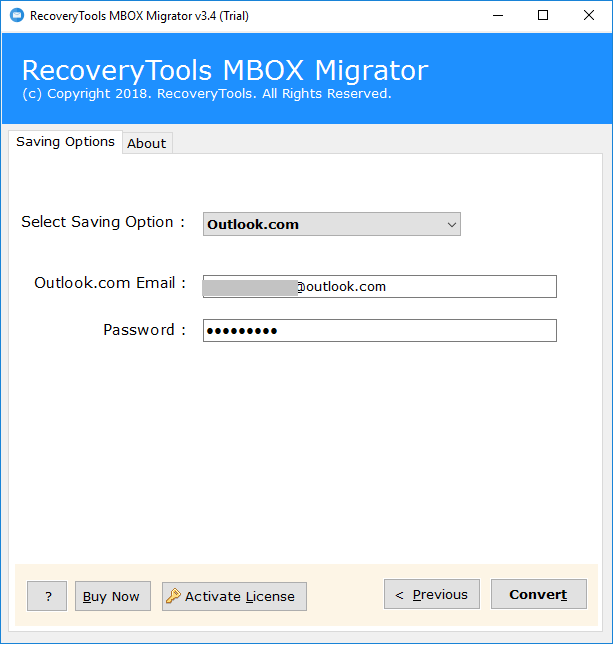The height and width of the screenshot is (646, 613).
Task: Close the MBOX Migrator window
Action: 589,16
